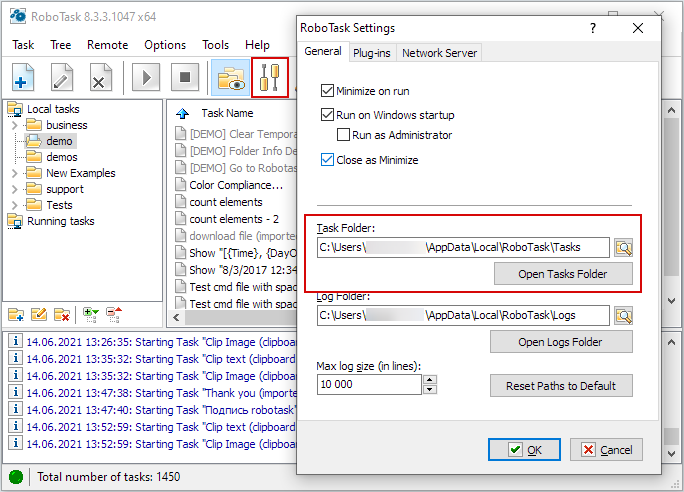The image size is (684, 492).
Task: Click info icon of 13:26:35 log entry
Action: pos(15,341)
